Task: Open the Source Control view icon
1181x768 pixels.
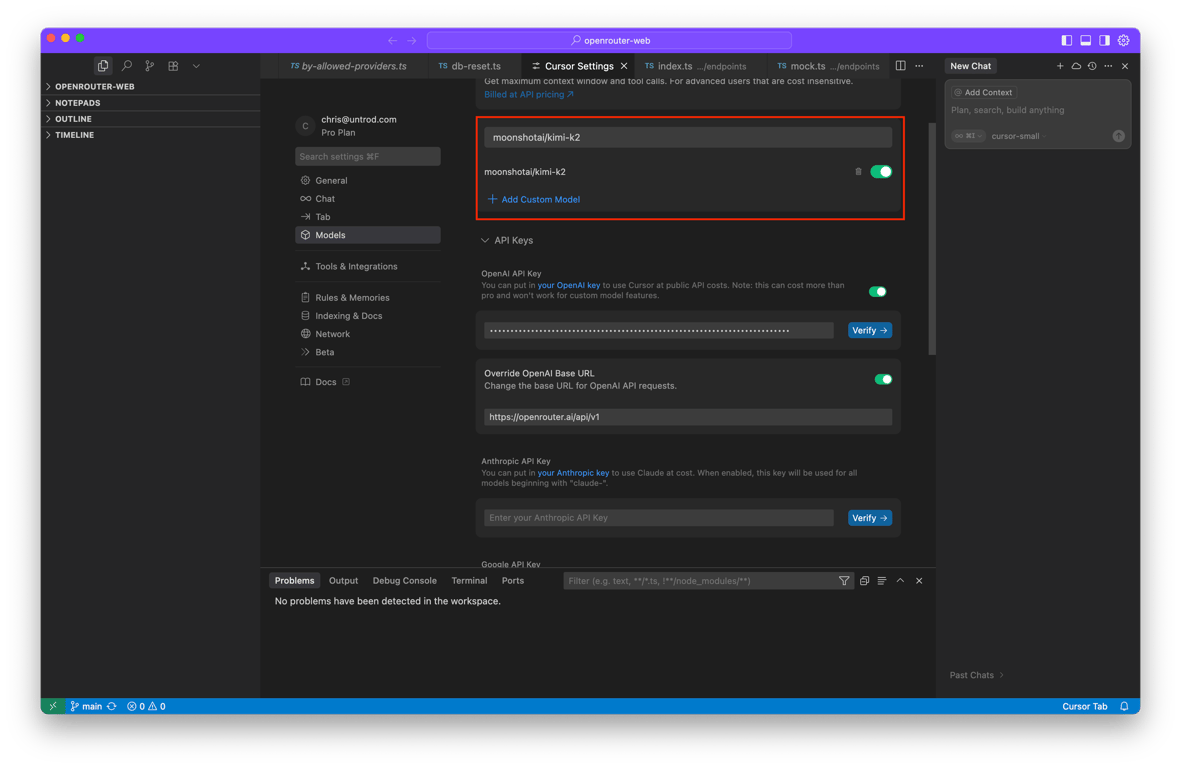Action: coord(149,66)
